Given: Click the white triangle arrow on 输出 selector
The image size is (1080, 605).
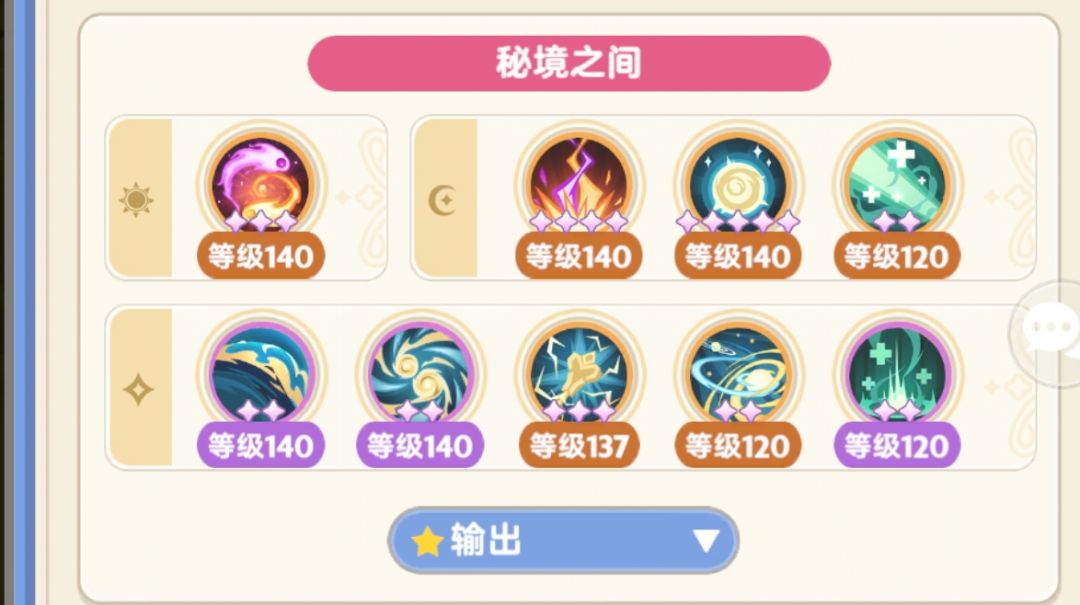Looking at the screenshot, I should pos(706,541).
